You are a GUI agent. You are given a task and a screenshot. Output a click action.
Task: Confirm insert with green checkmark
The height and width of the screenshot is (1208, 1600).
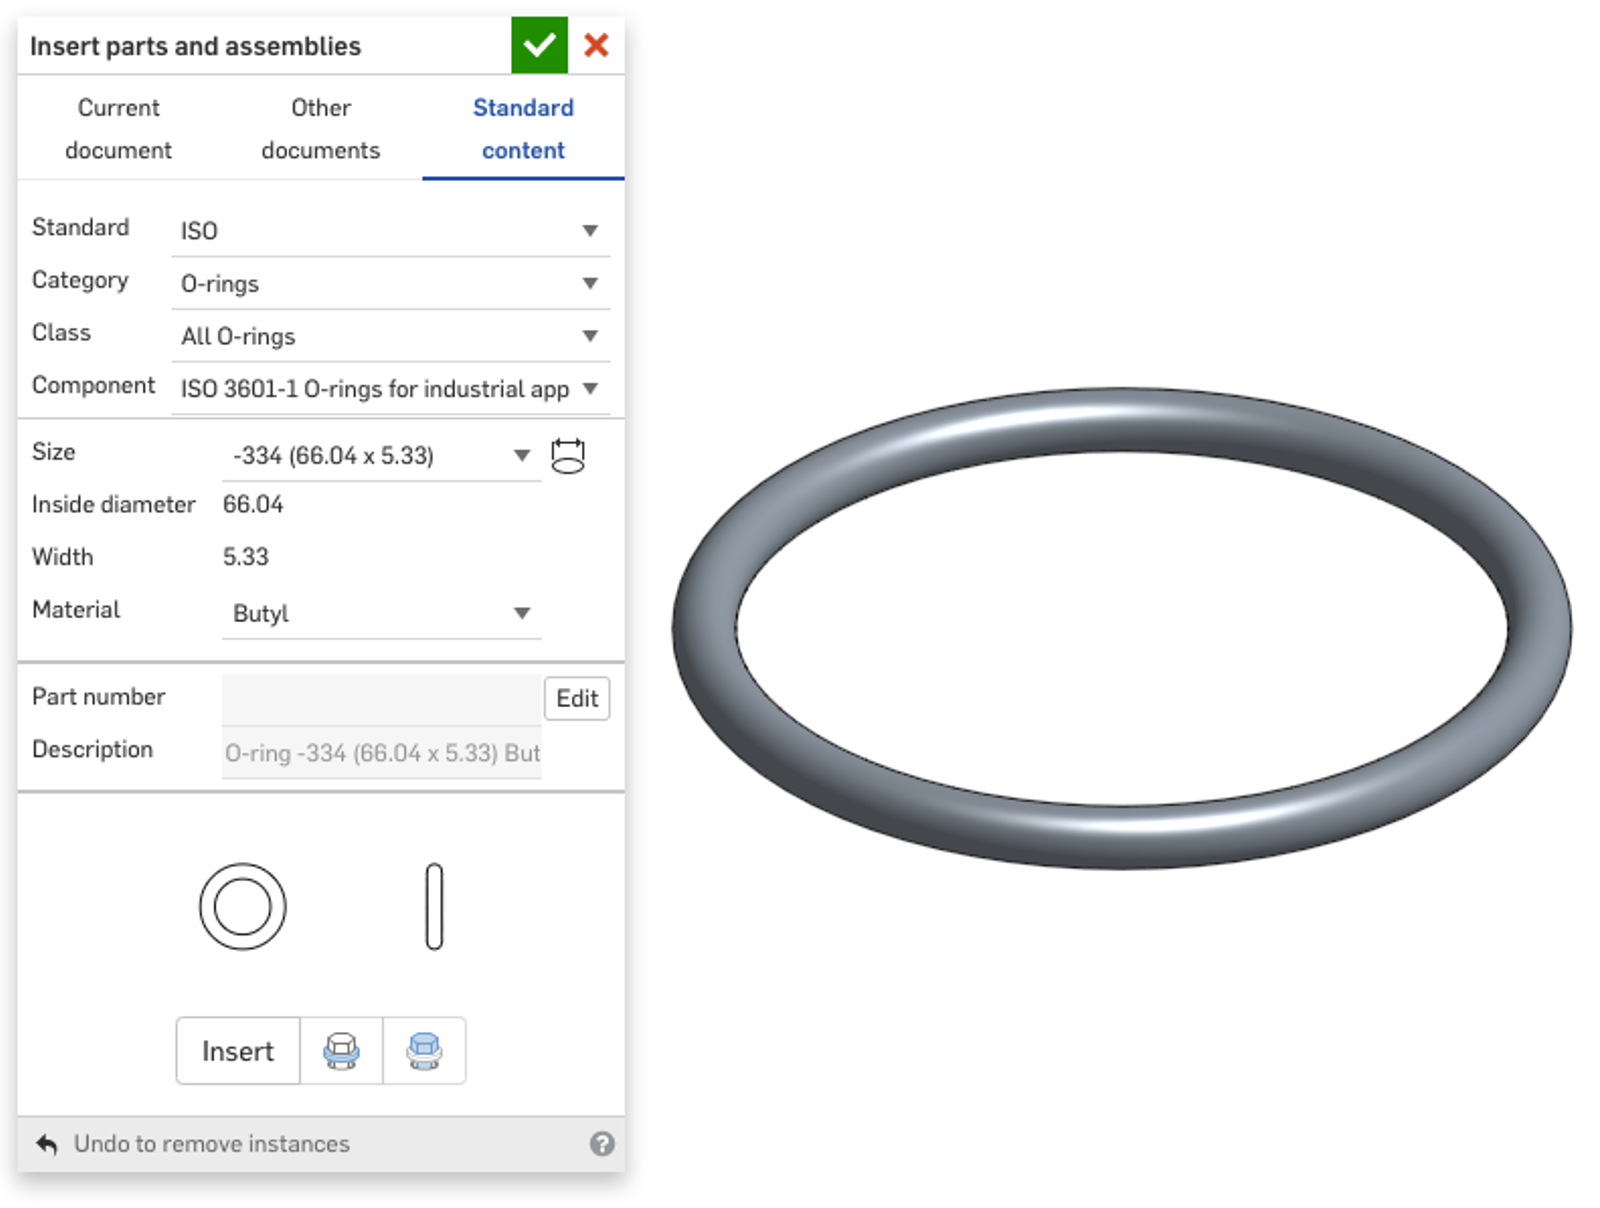(x=539, y=45)
